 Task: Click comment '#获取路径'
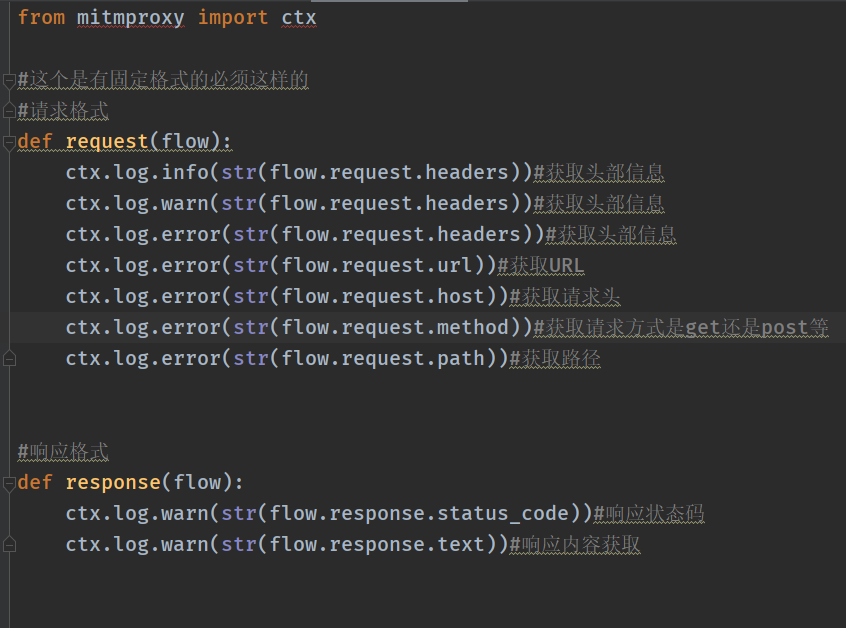click(x=555, y=358)
